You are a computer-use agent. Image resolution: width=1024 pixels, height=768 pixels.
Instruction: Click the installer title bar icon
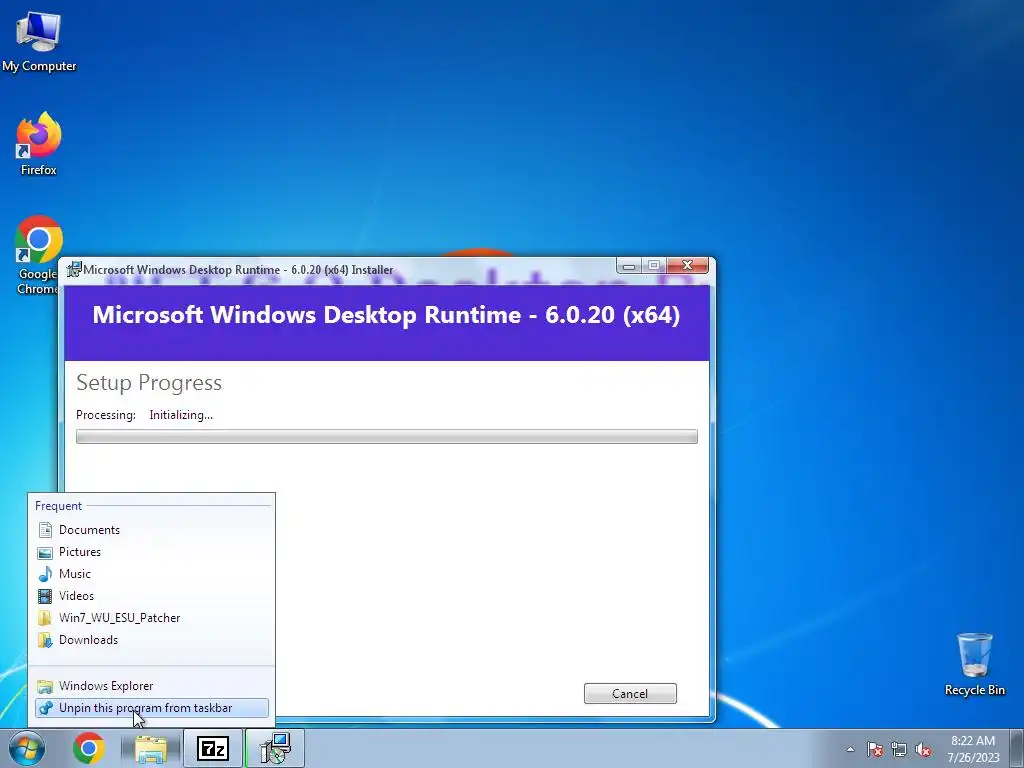click(x=74, y=269)
